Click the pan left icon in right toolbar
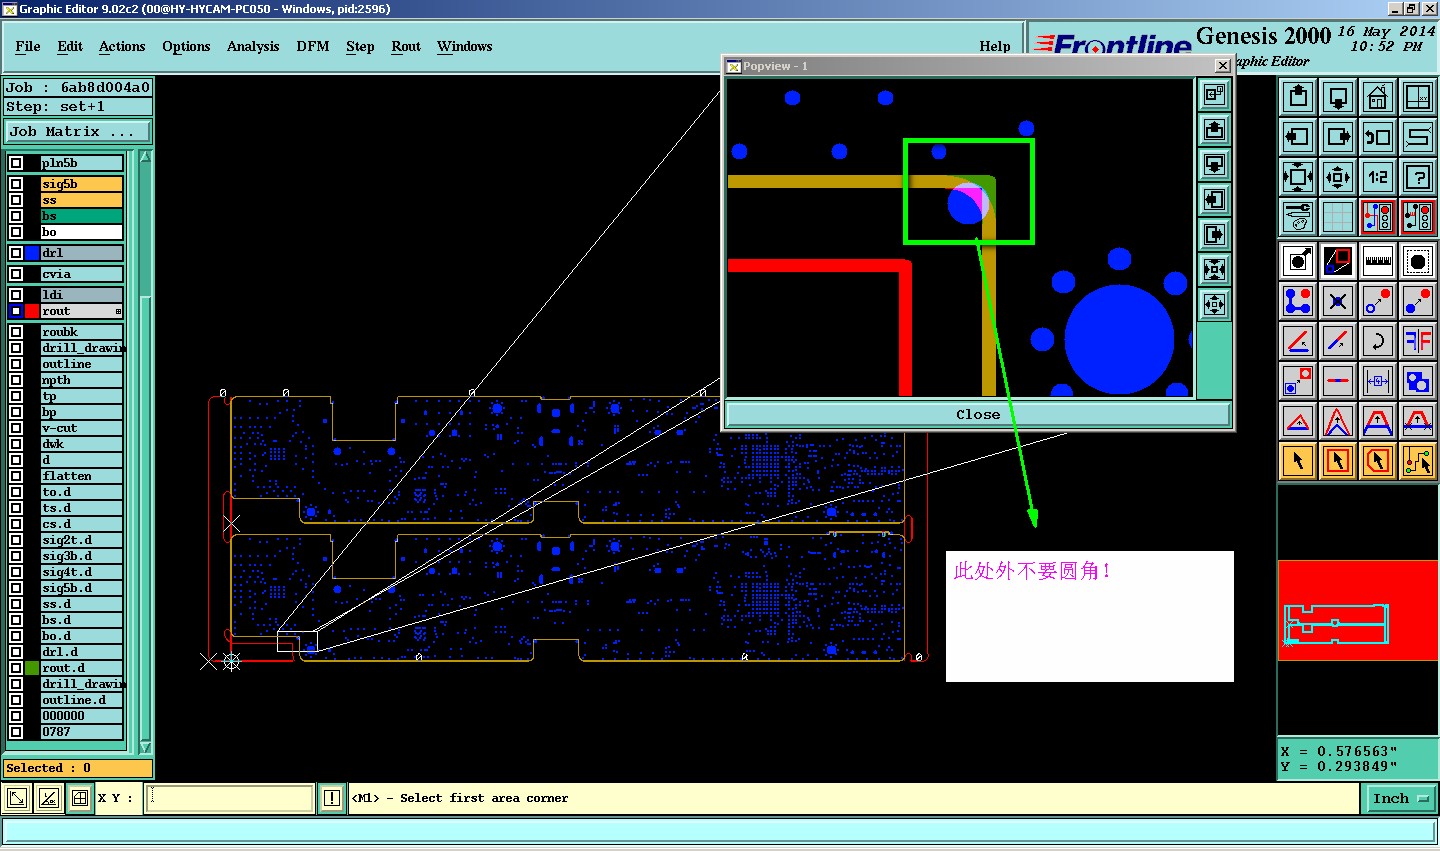Screen dimensions: 1440x851 (x=1298, y=137)
